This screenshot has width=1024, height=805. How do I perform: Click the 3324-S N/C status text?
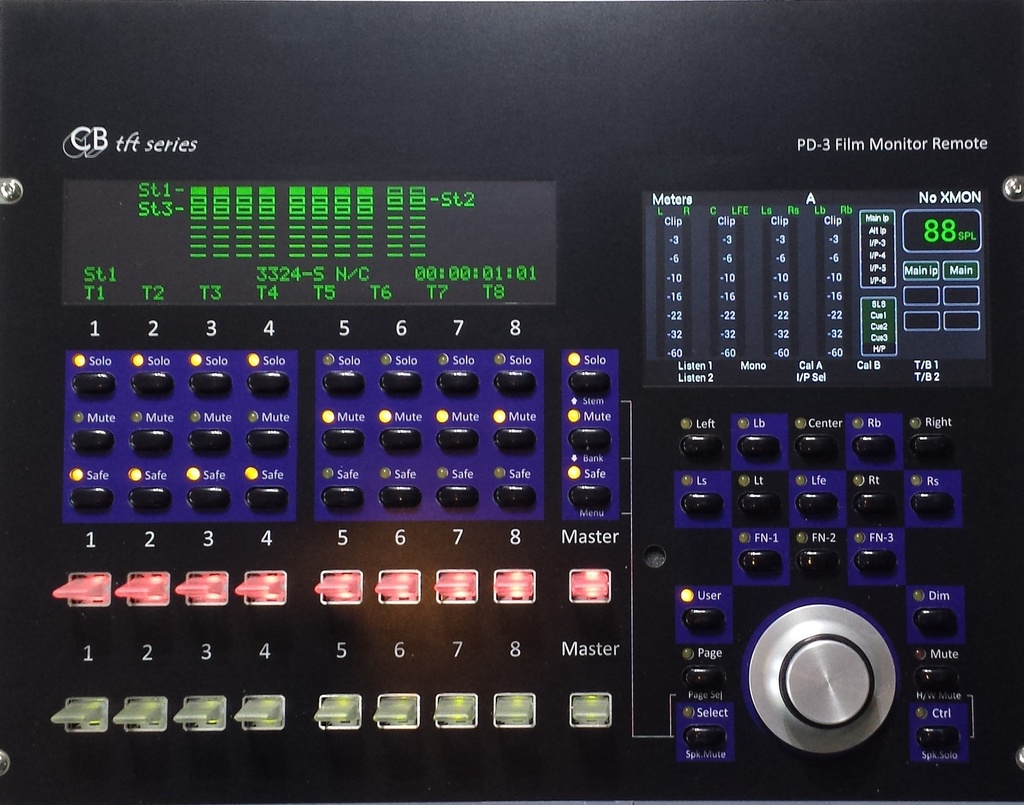312,274
